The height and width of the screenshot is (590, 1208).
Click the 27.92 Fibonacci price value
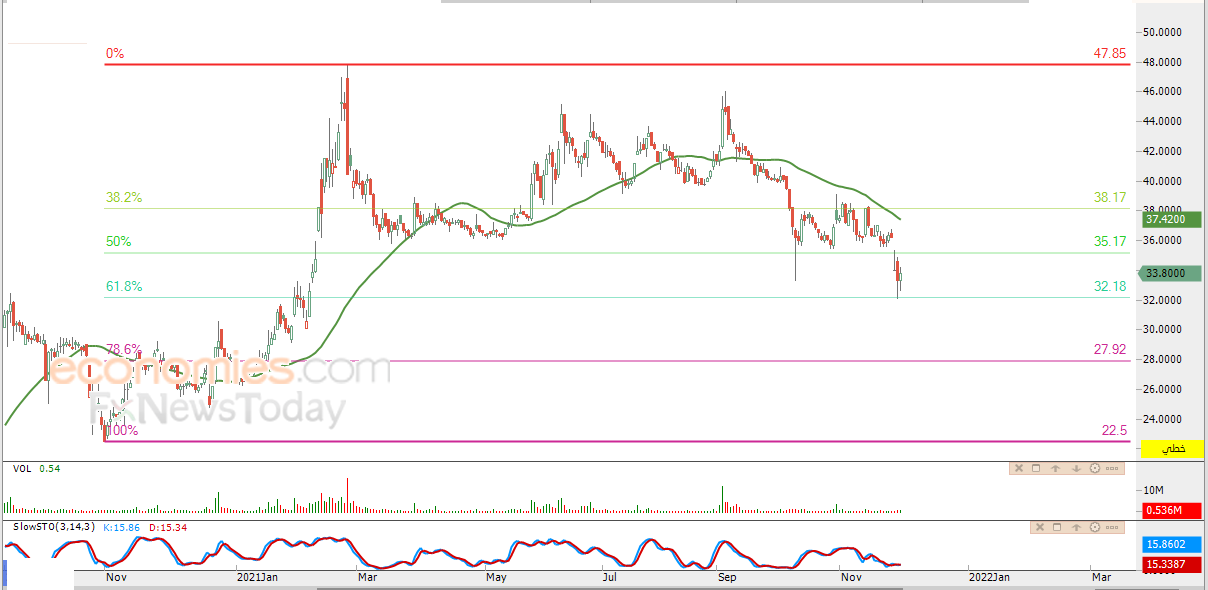click(1110, 349)
